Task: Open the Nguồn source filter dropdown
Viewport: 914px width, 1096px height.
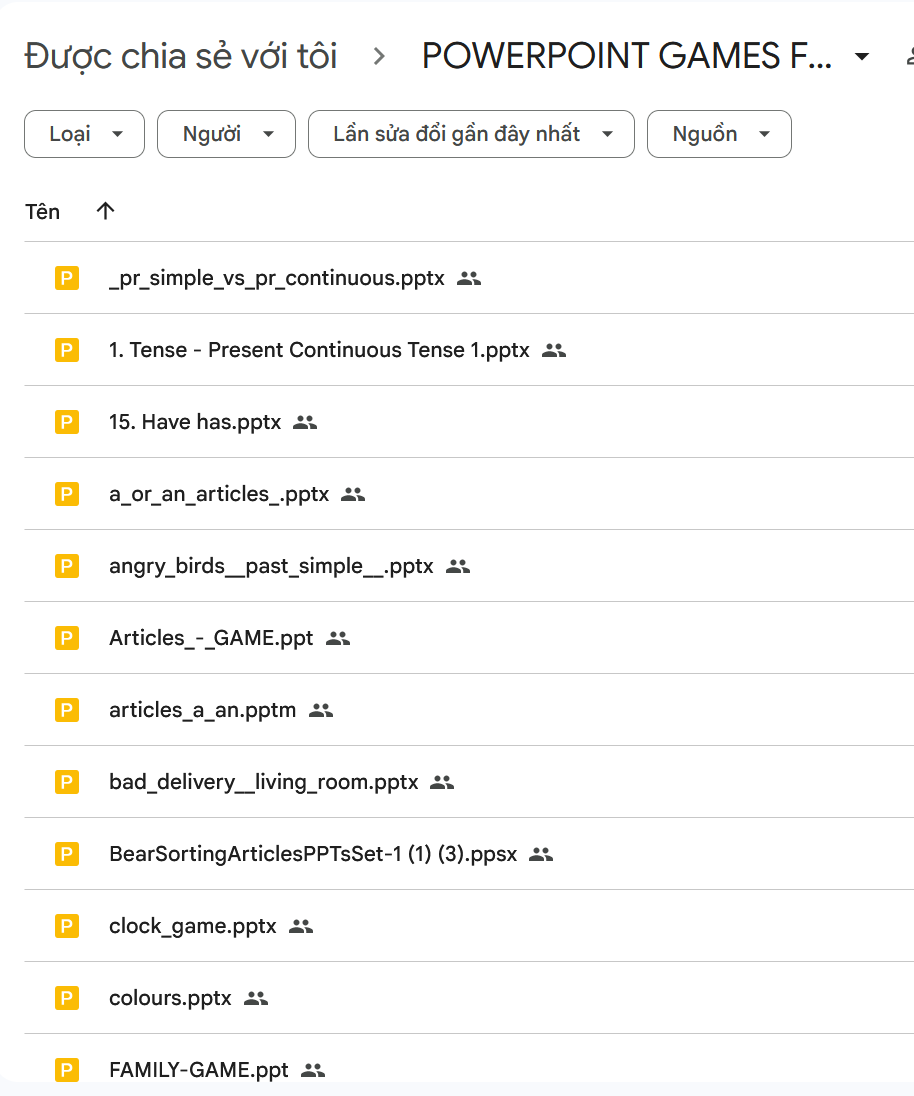Action: (719, 134)
